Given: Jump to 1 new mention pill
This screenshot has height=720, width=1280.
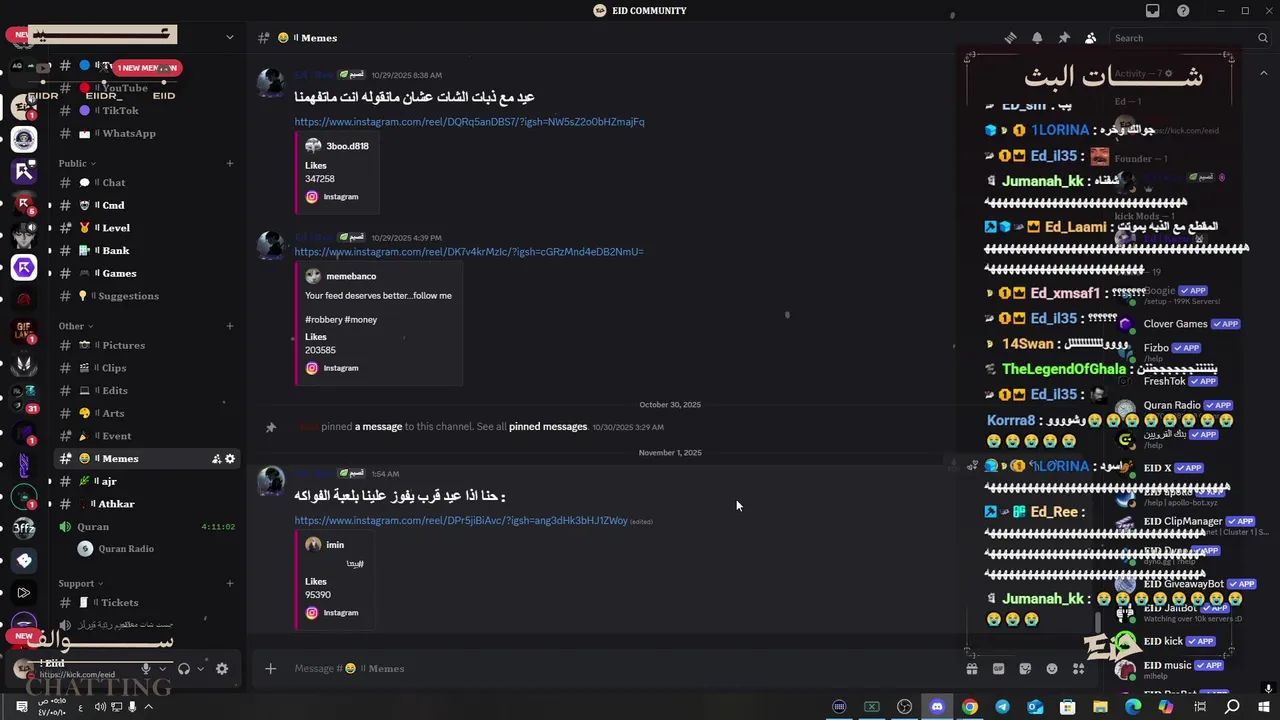Looking at the screenshot, I should (147, 68).
